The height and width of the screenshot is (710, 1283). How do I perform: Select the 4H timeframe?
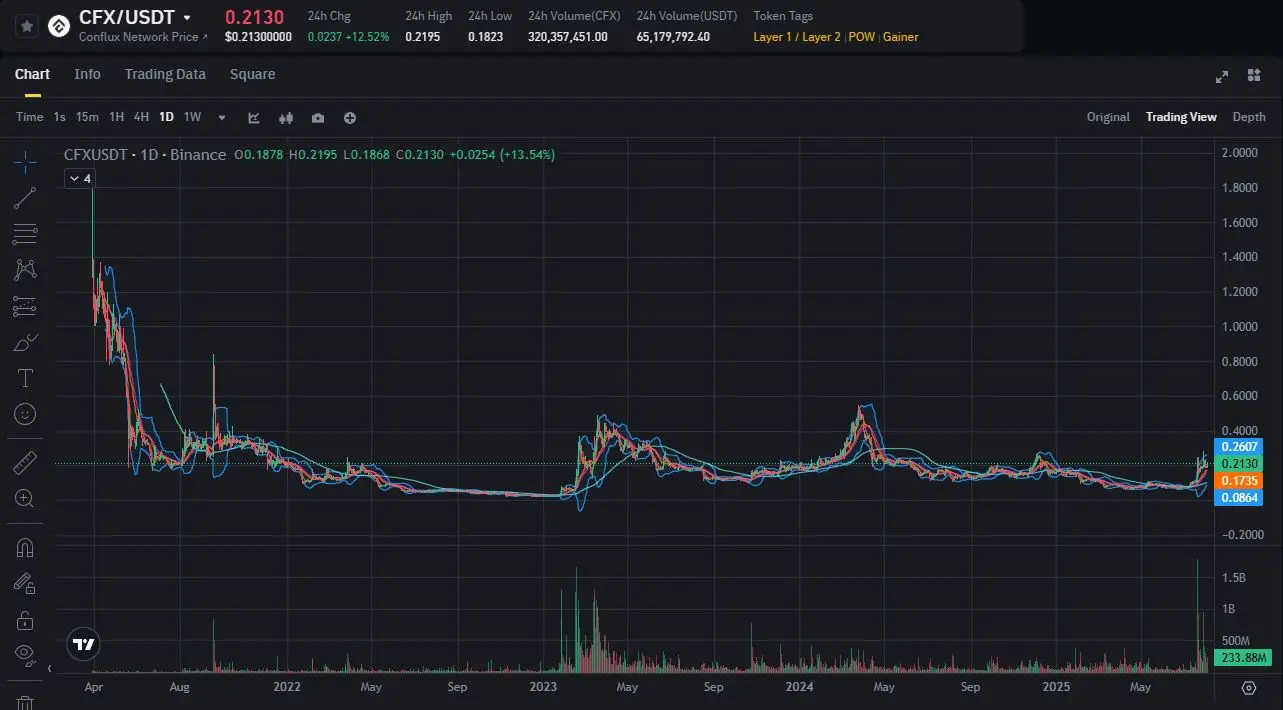[x=141, y=117]
